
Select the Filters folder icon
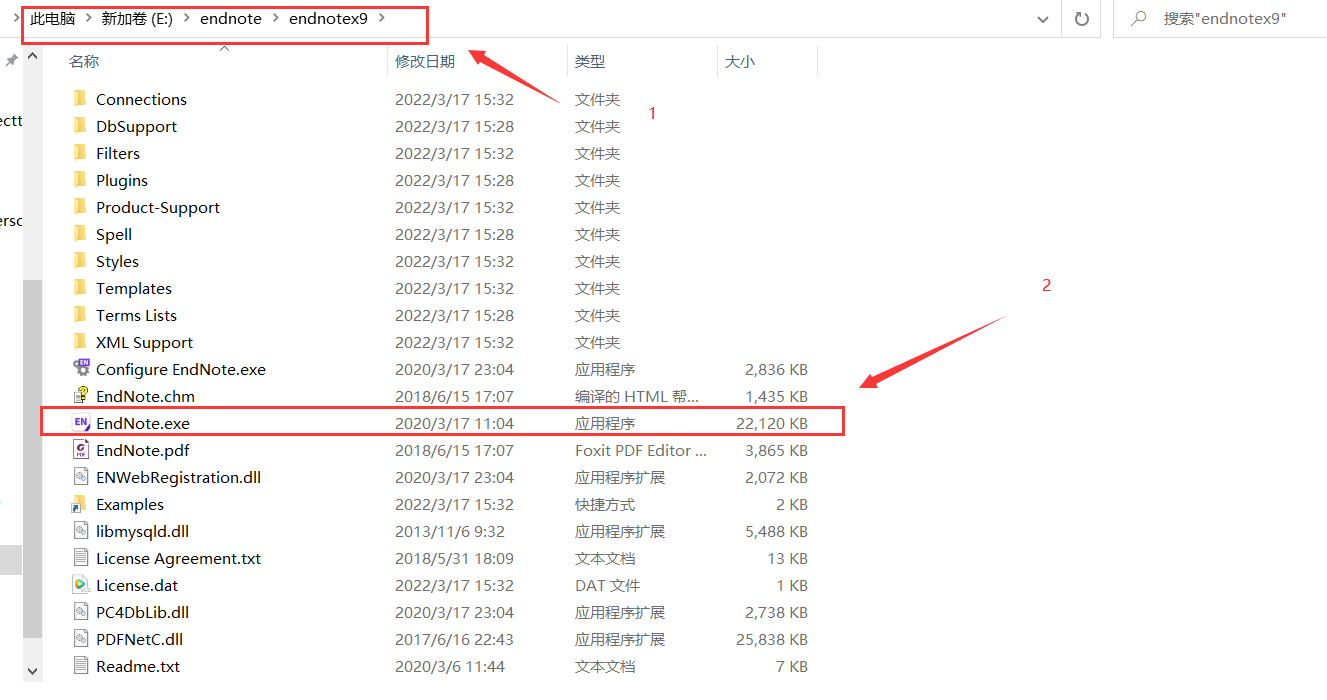80,153
